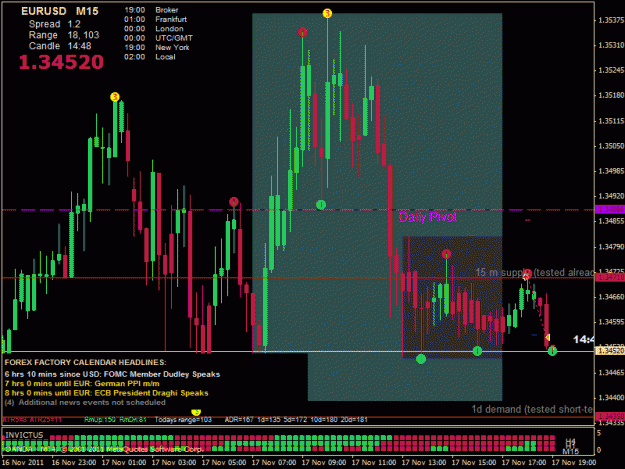Click the 15 m supply zone label

(535, 273)
